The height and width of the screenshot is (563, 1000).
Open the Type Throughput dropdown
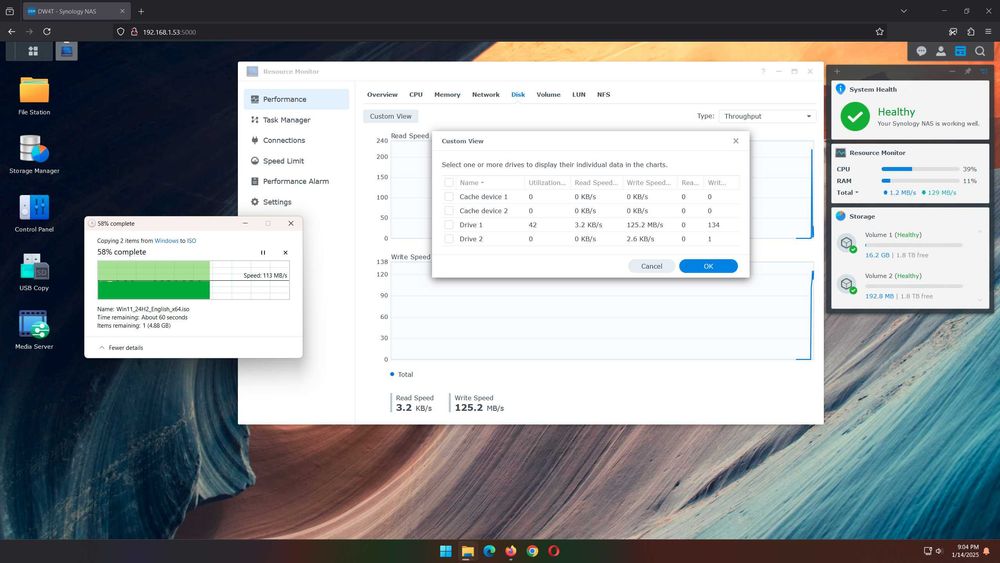click(x=767, y=116)
